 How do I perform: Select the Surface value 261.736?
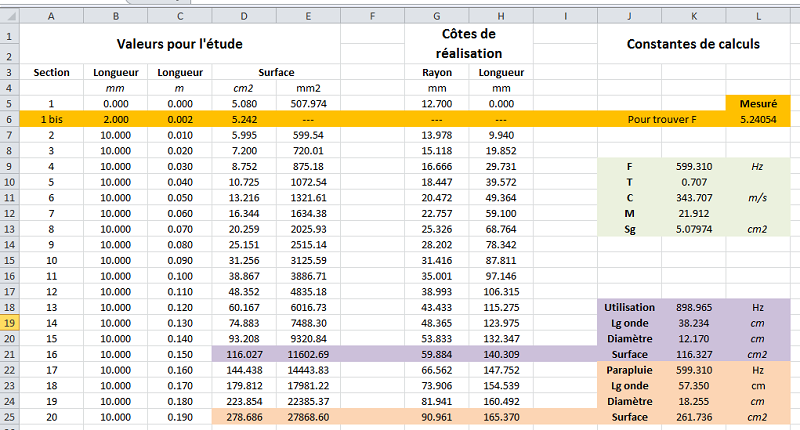tap(694, 417)
